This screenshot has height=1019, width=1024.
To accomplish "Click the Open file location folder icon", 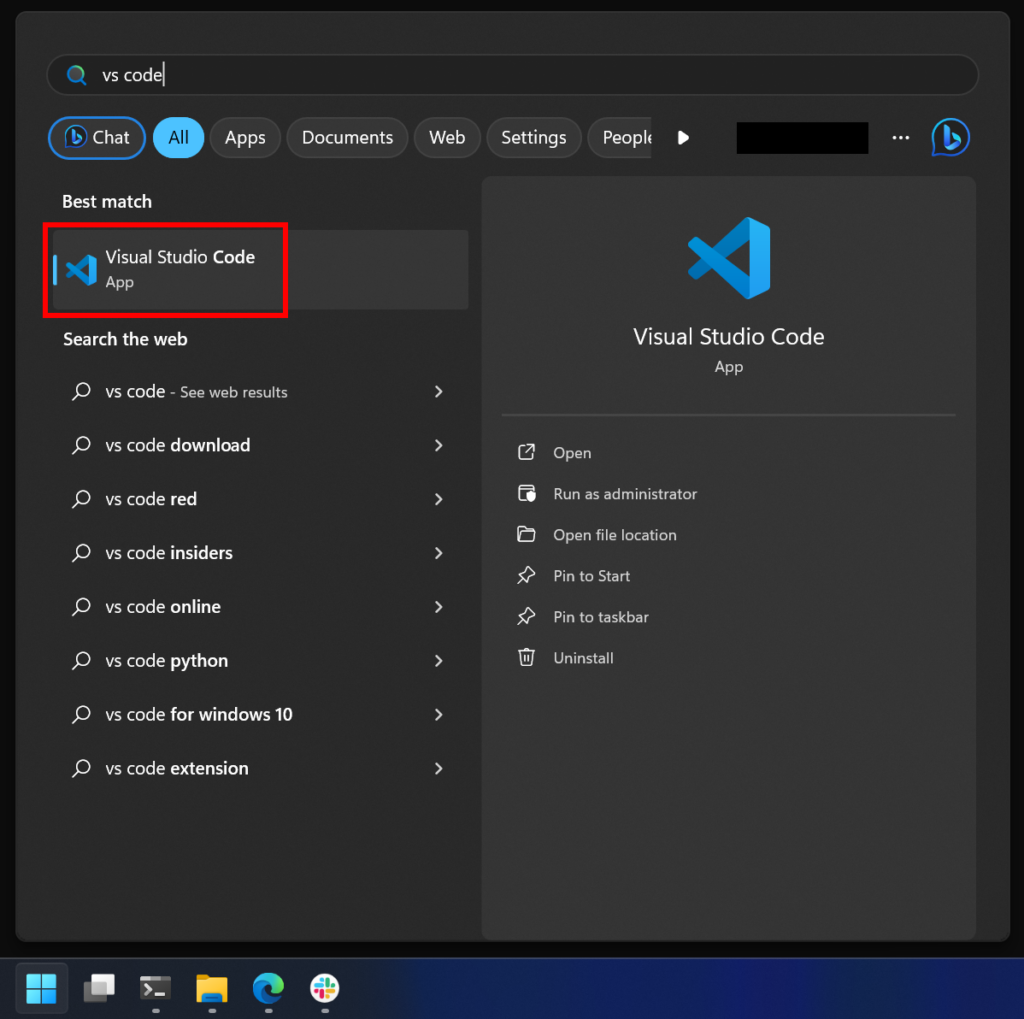I will [526, 534].
